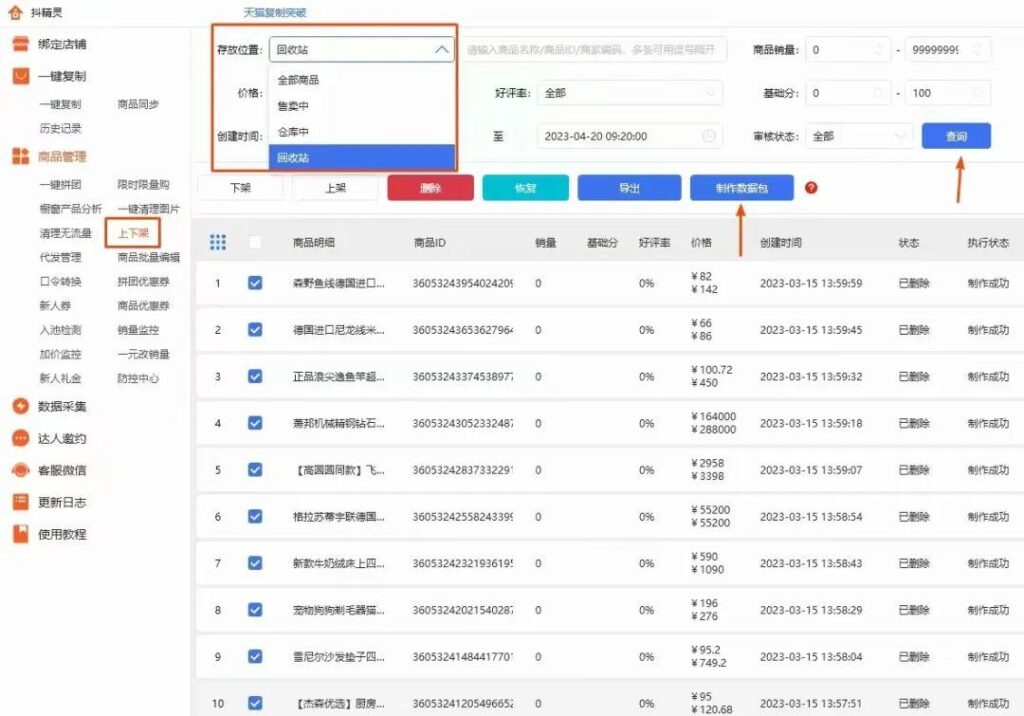Viewport: 1024px width, 716px height.
Task: Uncheck the checkbox on the 【高圆圆同款】 row
Action: (255, 468)
